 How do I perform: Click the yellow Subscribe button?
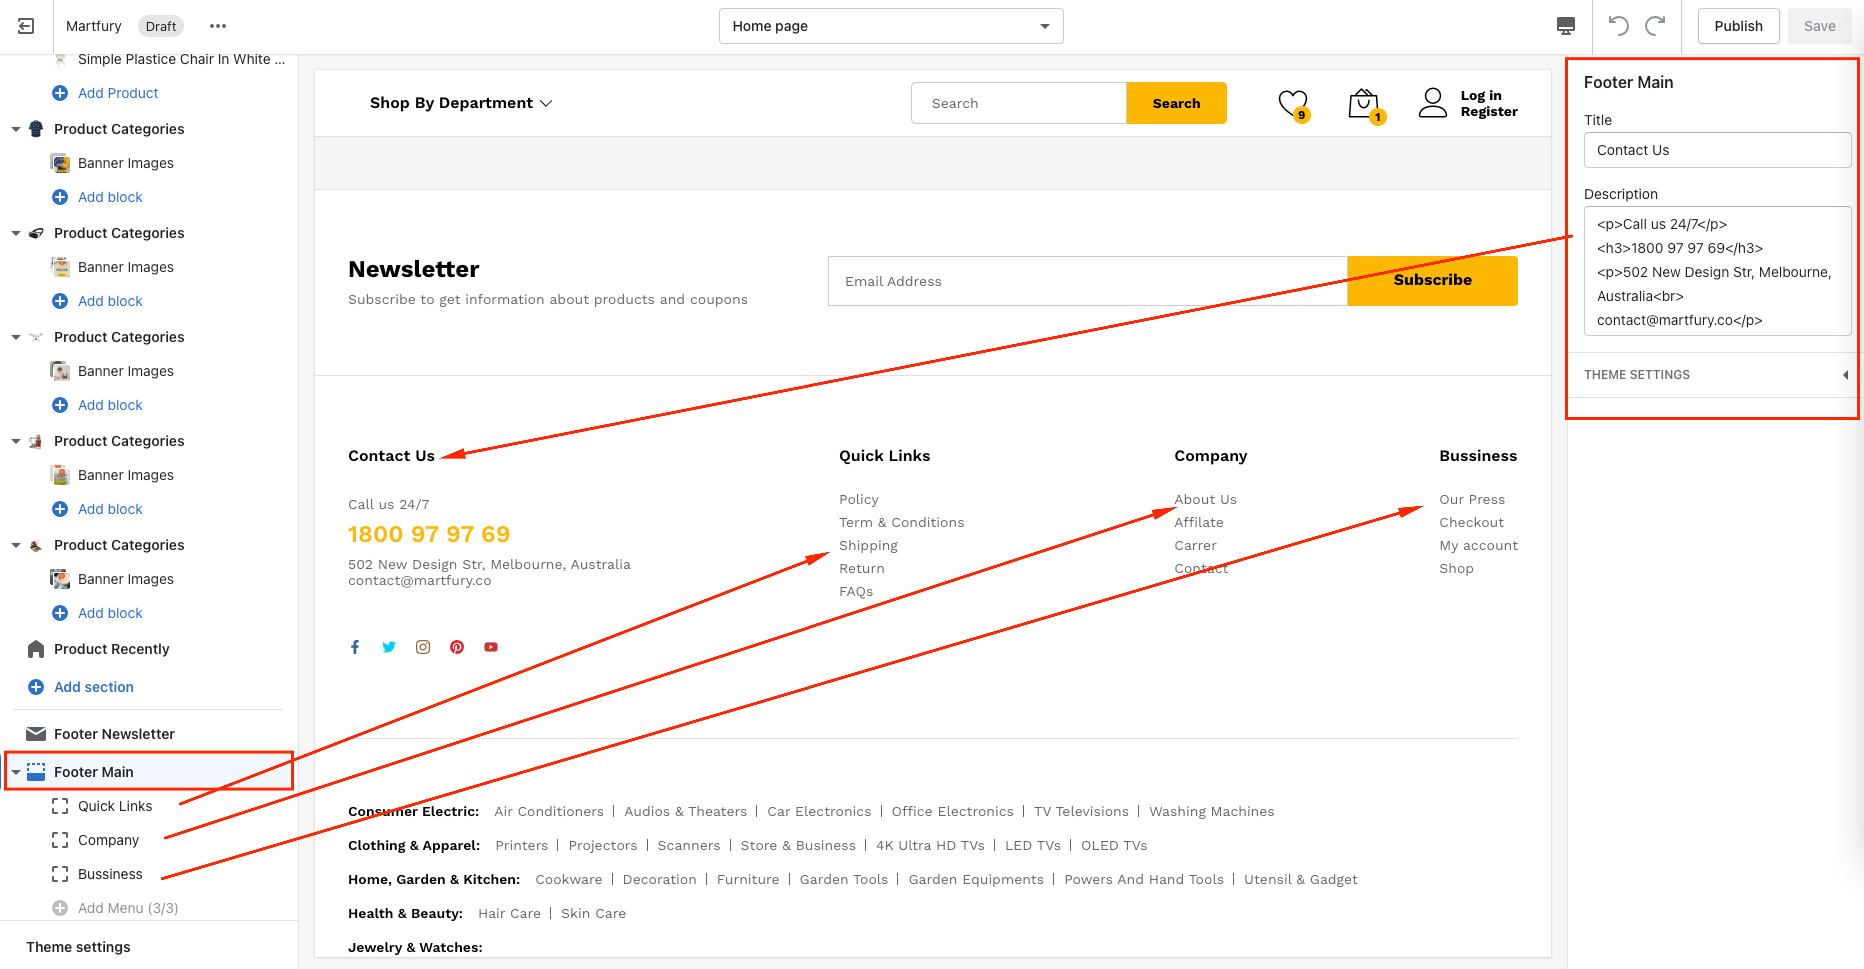click(x=1432, y=281)
